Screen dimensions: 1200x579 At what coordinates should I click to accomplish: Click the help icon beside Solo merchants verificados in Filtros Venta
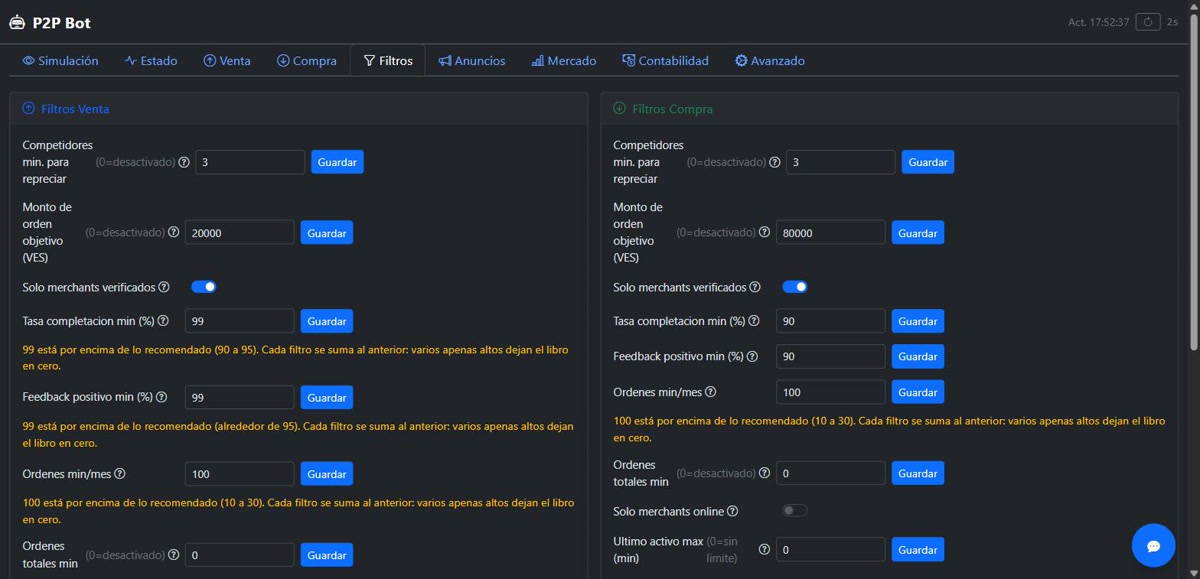point(164,287)
